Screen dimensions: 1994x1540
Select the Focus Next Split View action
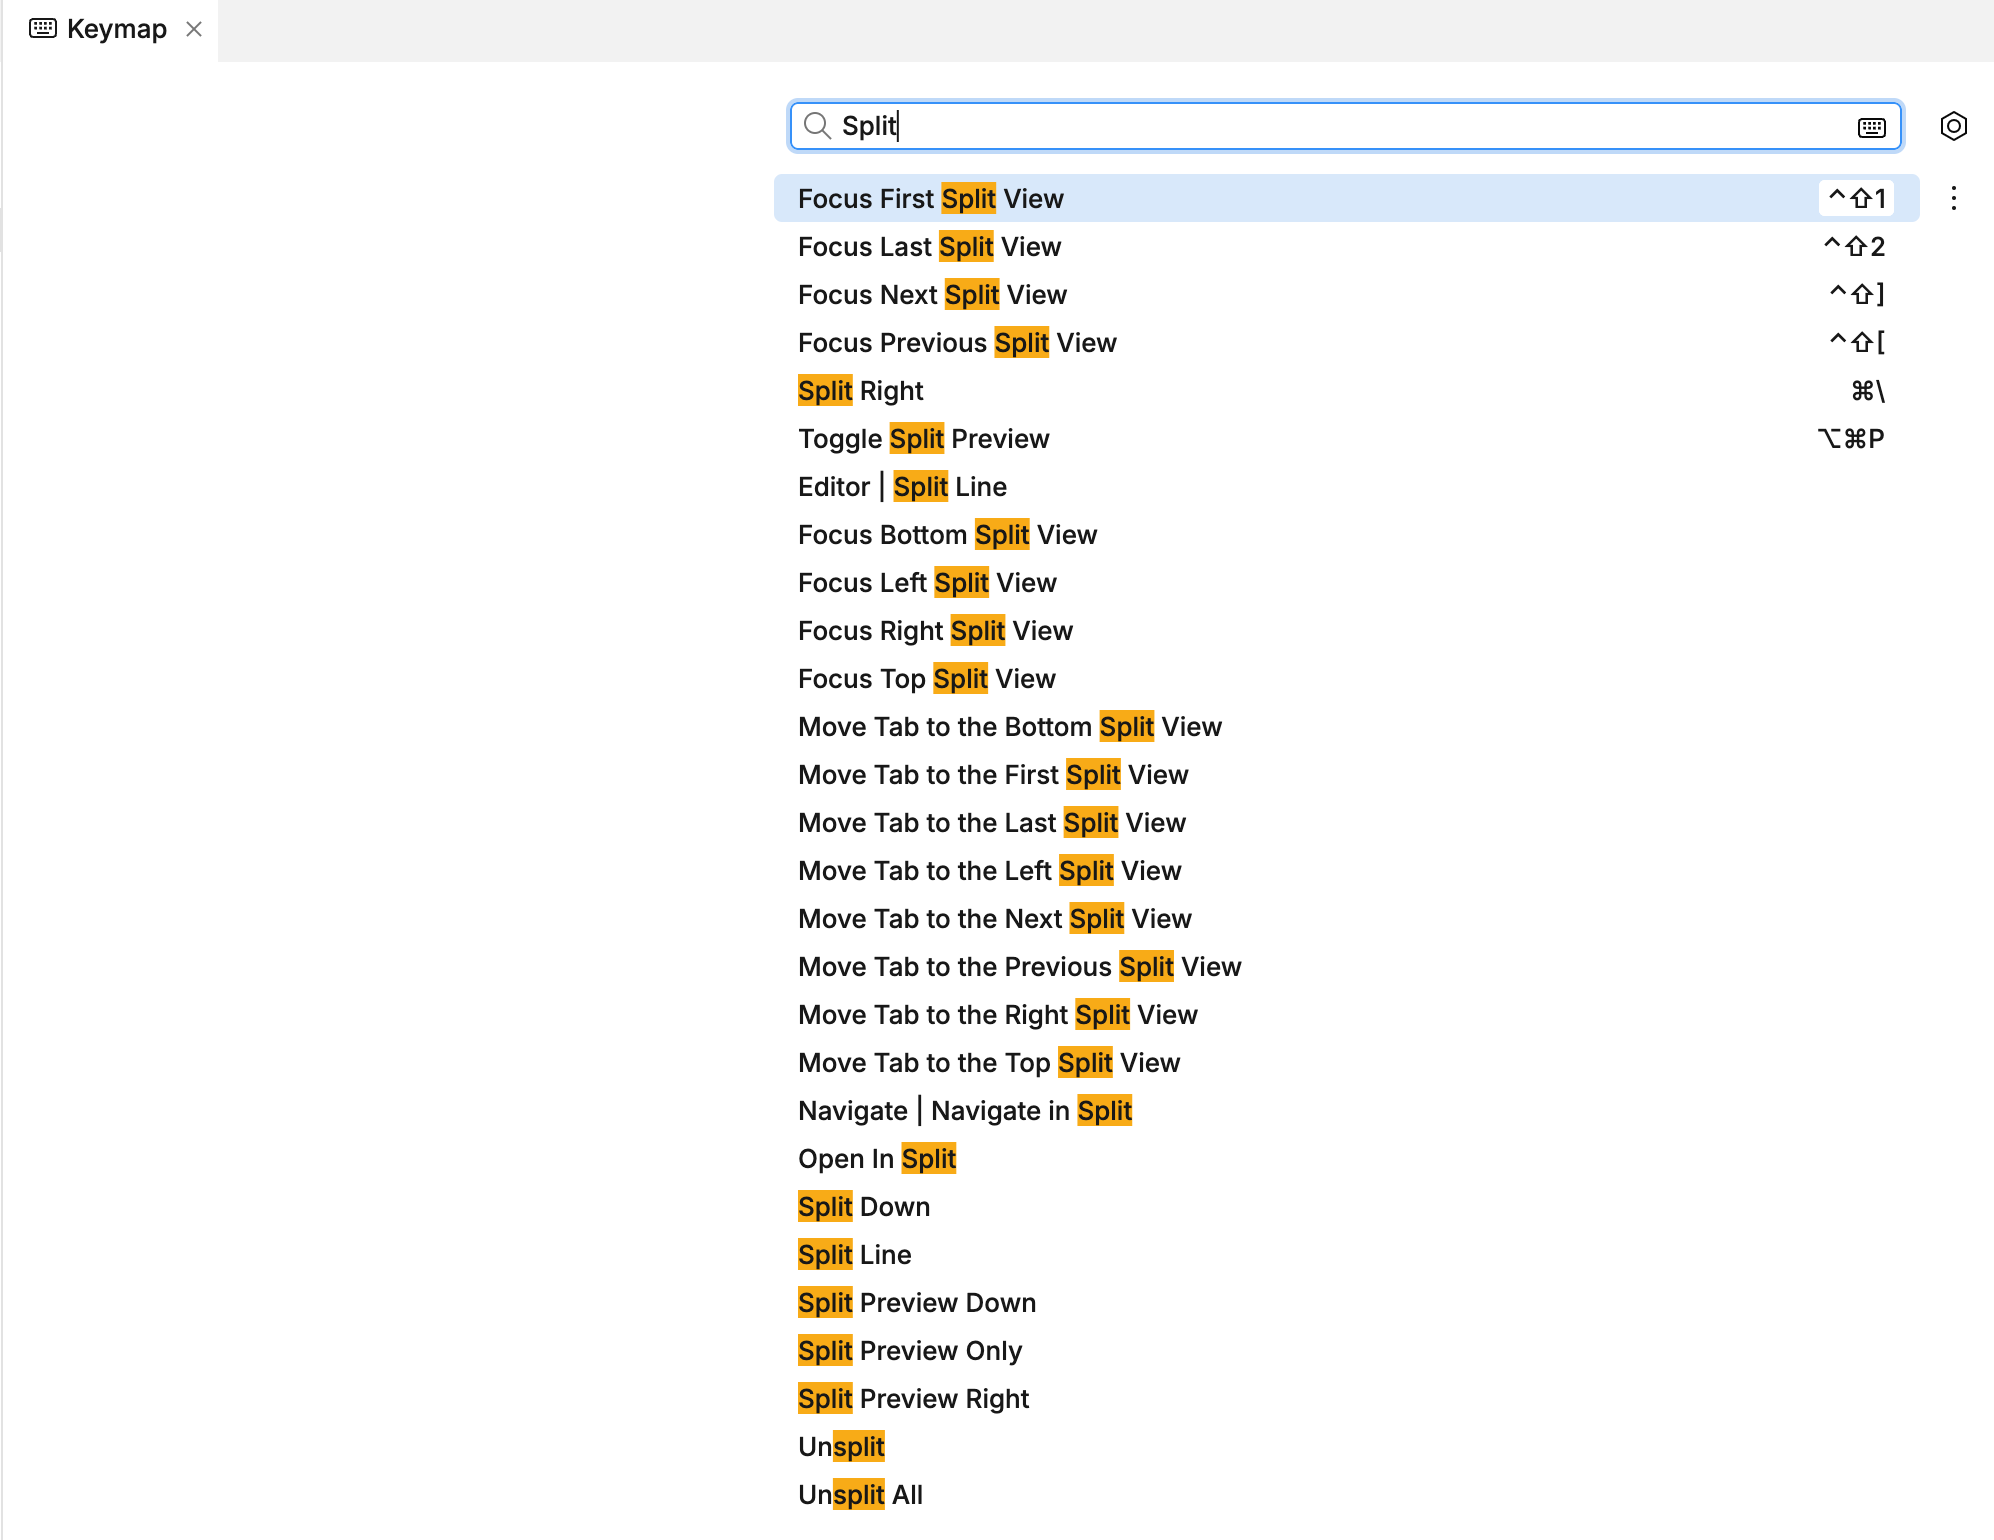point(1346,294)
